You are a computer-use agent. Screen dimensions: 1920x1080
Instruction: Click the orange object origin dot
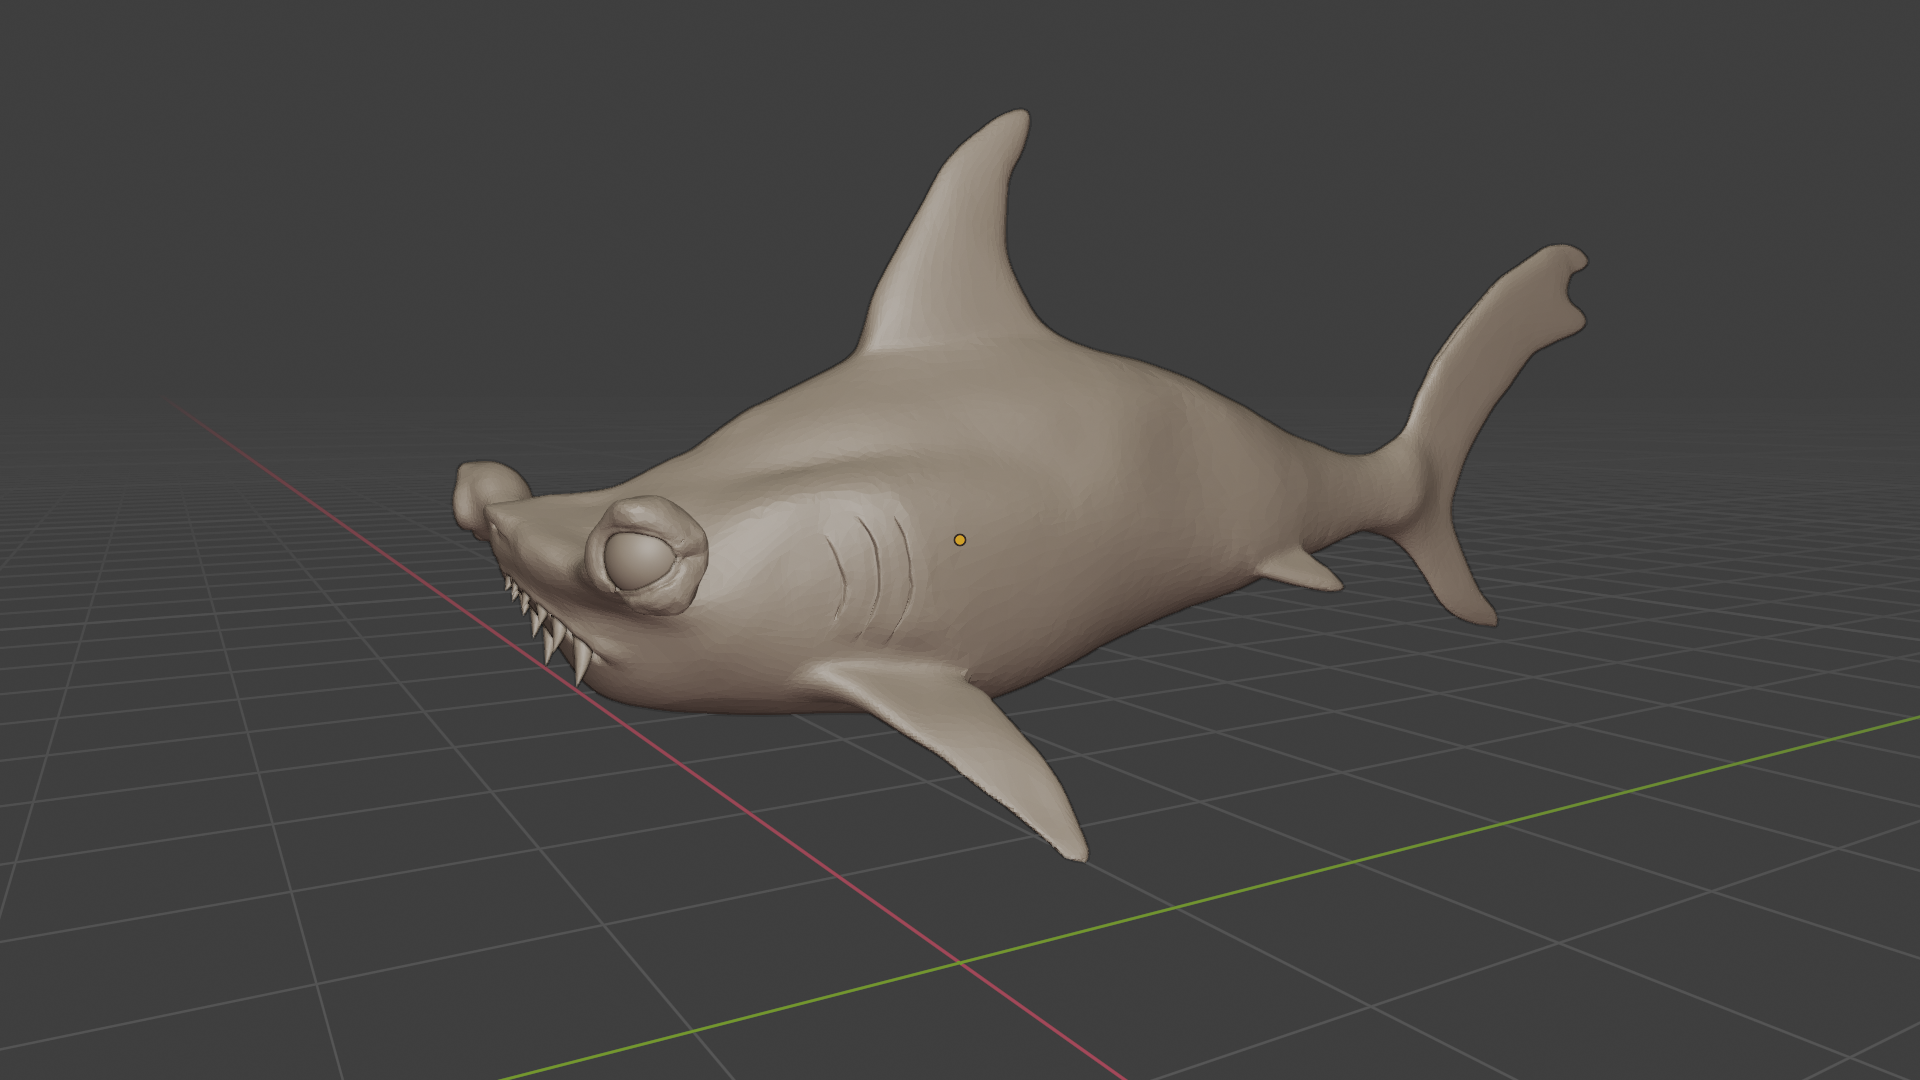click(960, 540)
